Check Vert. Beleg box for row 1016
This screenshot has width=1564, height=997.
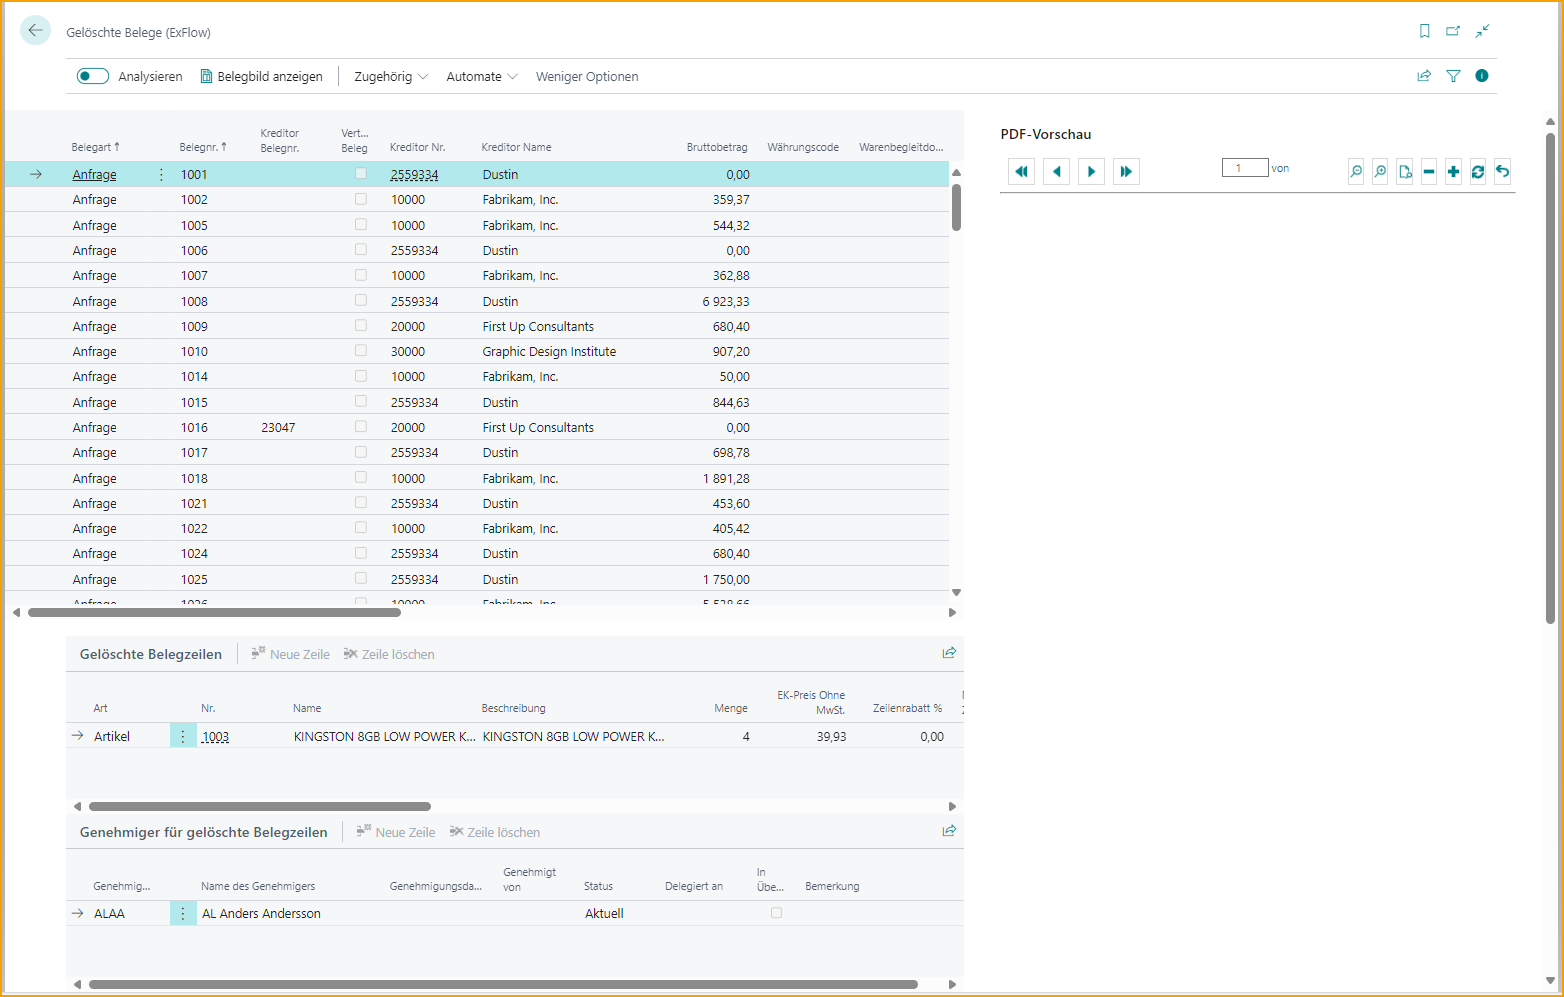pos(361,426)
